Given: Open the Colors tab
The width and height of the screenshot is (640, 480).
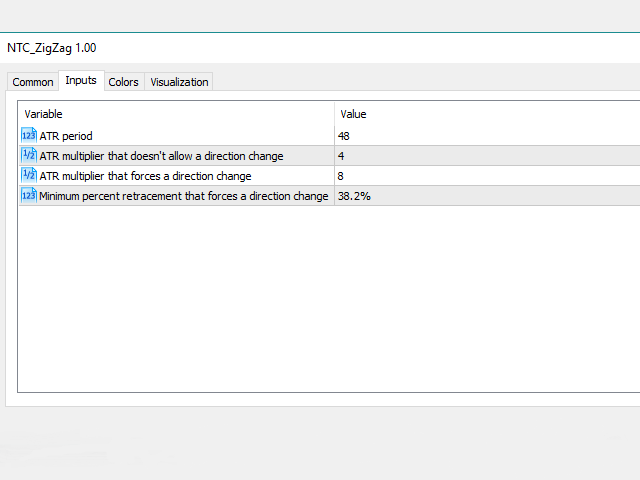Looking at the screenshot, I should point(124,82).
